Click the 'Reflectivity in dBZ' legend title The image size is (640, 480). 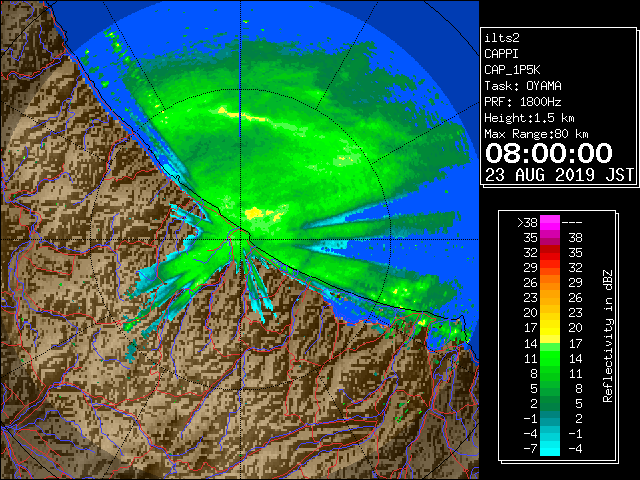tap(608, 336)
